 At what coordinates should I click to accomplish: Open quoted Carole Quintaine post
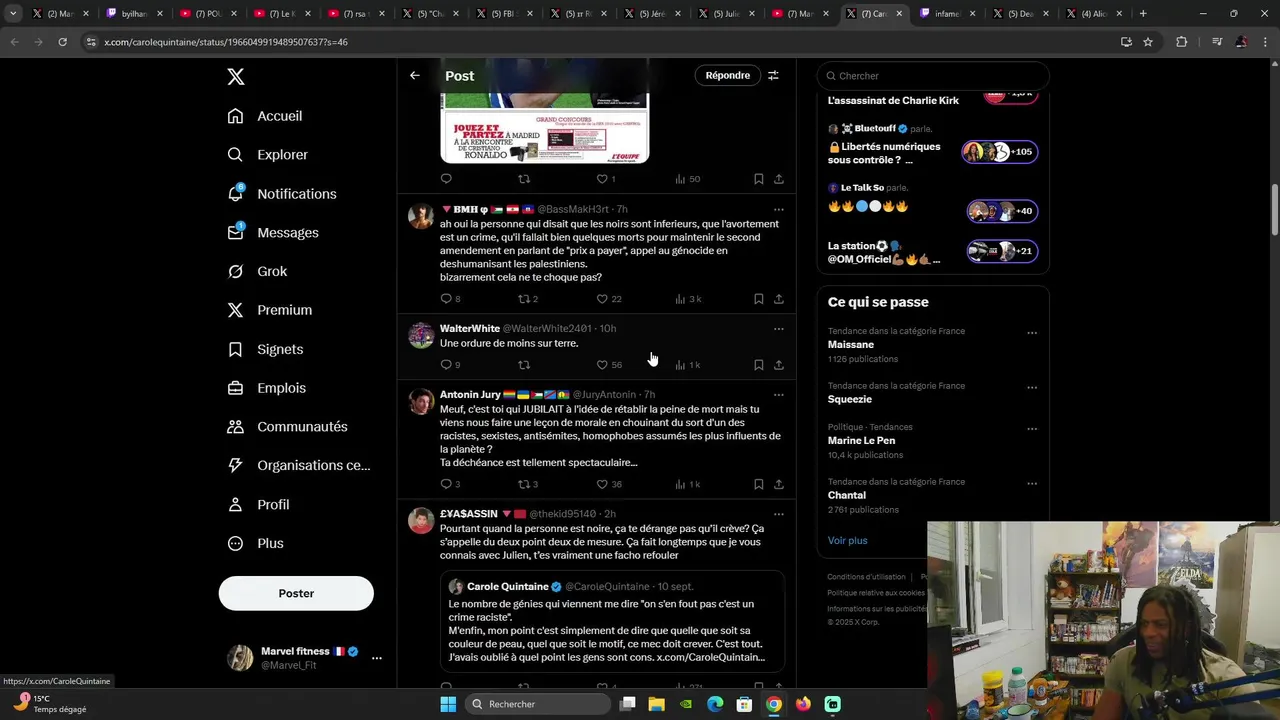point(612,622)
